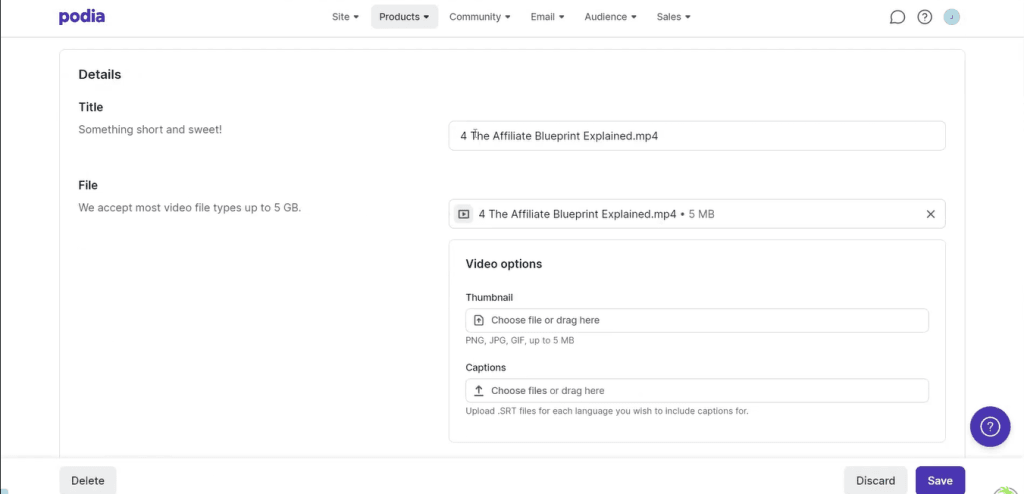This screenshot has height=494, width=1024.
Task: Open the Email menu
Action: 547,17
